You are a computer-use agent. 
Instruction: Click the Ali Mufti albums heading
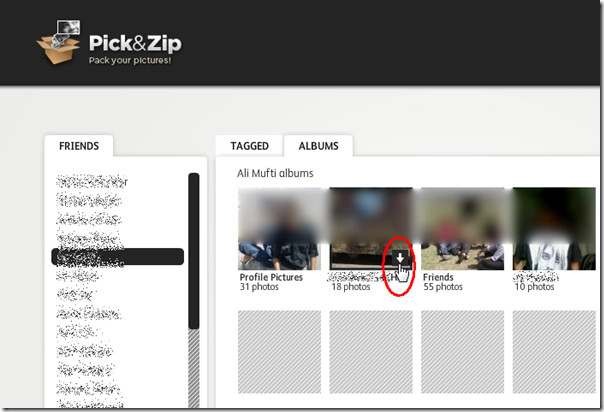tap(275, 173)
